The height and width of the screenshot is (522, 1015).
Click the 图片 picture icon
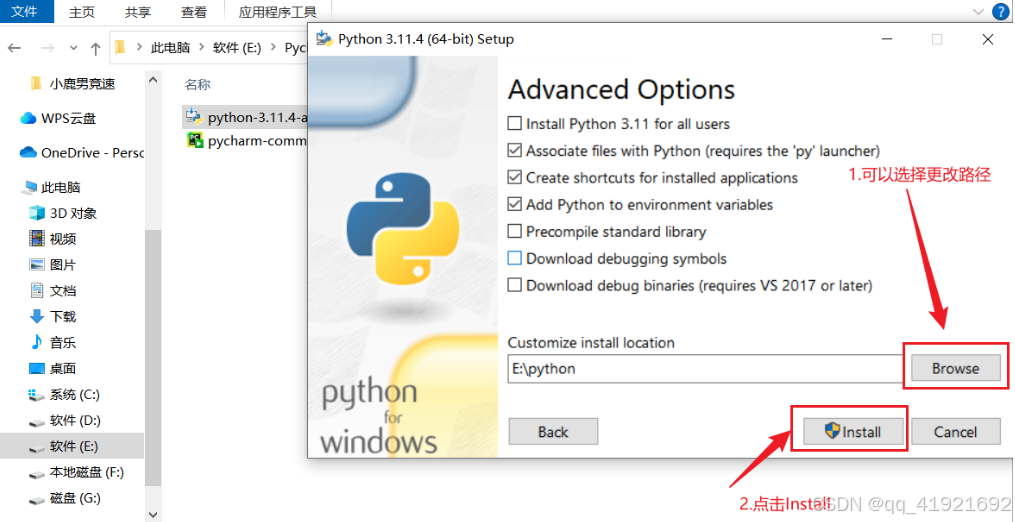tap(37, 265)
